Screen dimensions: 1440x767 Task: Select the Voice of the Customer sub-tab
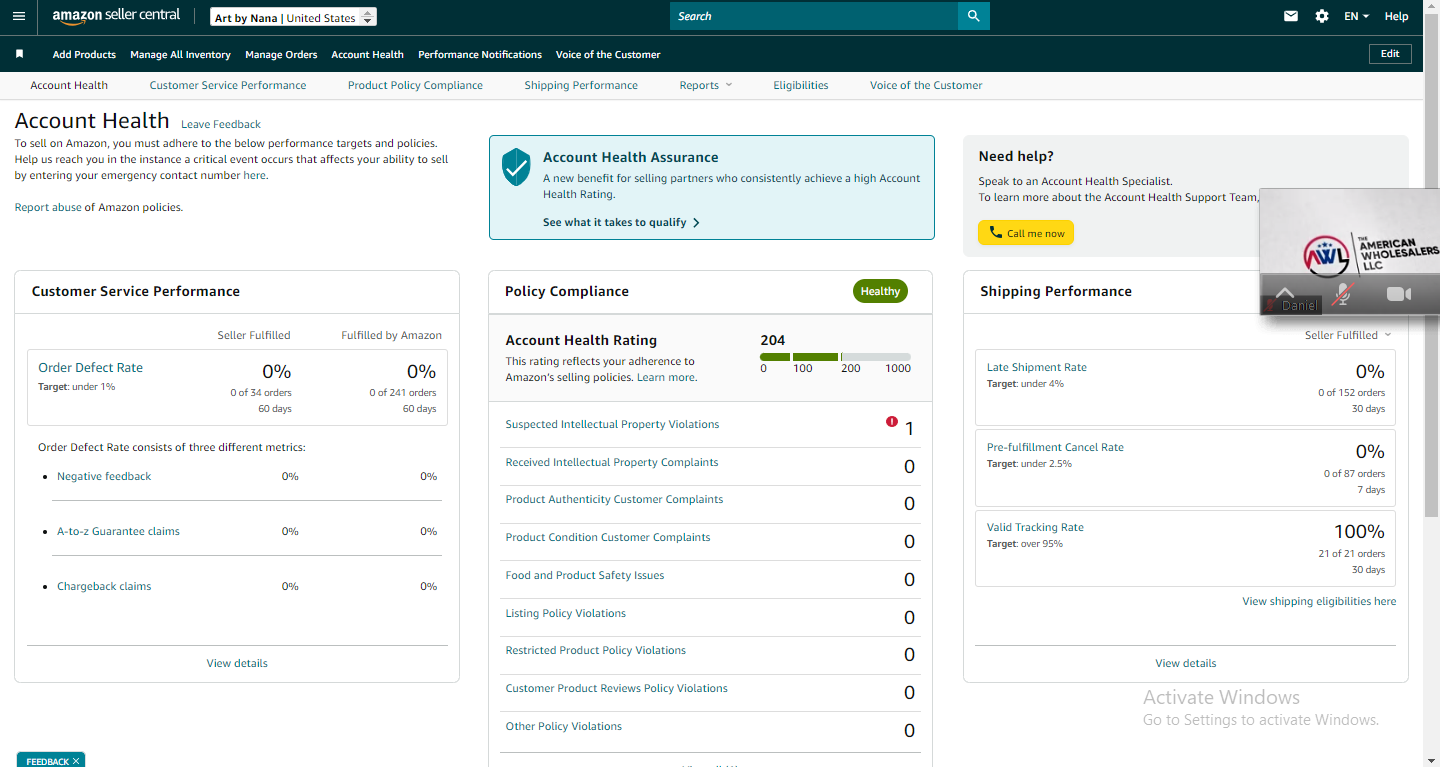coord(926,85)
